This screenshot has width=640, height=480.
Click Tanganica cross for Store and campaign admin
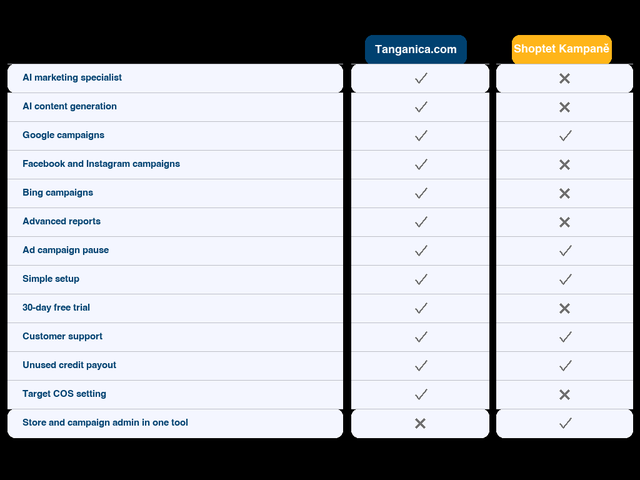pos(420,423)
